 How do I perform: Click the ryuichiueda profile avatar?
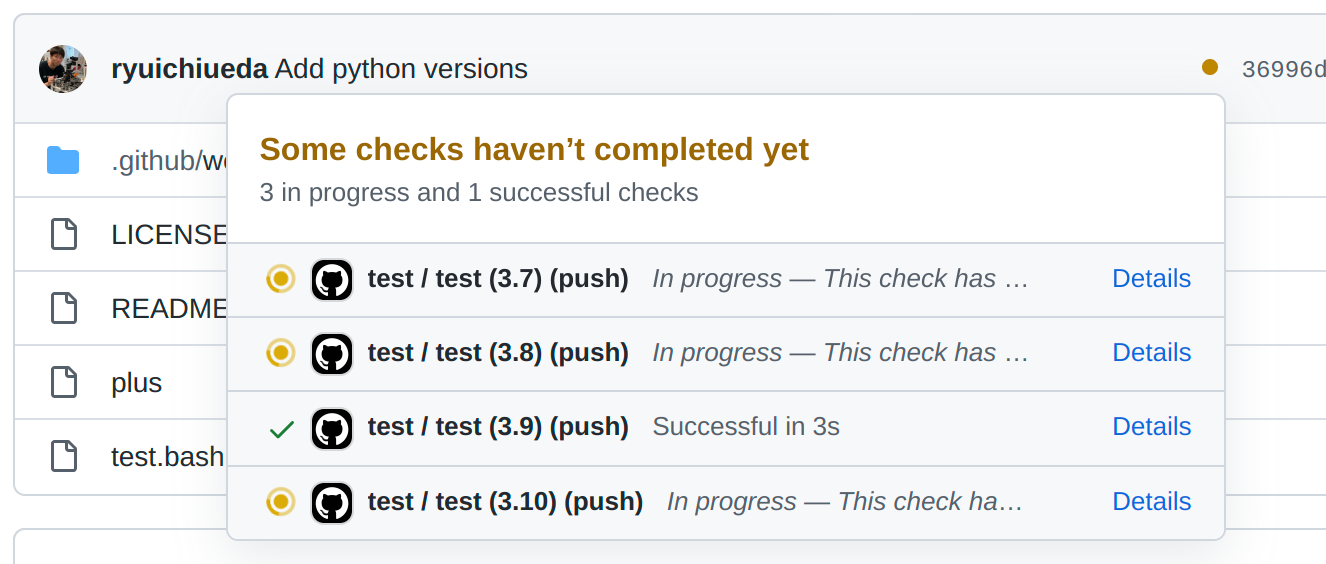(62, 69)
